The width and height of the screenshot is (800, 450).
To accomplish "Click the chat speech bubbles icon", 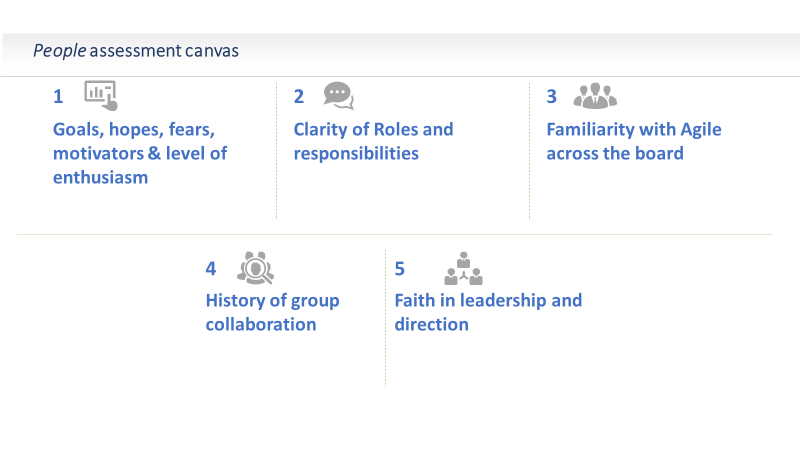I will [338, 95].
